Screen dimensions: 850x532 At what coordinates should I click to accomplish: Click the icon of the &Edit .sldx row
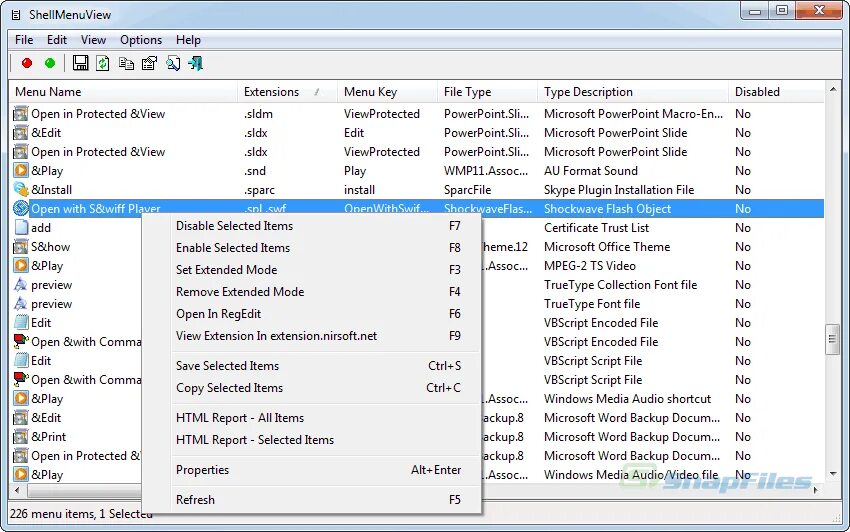coord(21,133)
